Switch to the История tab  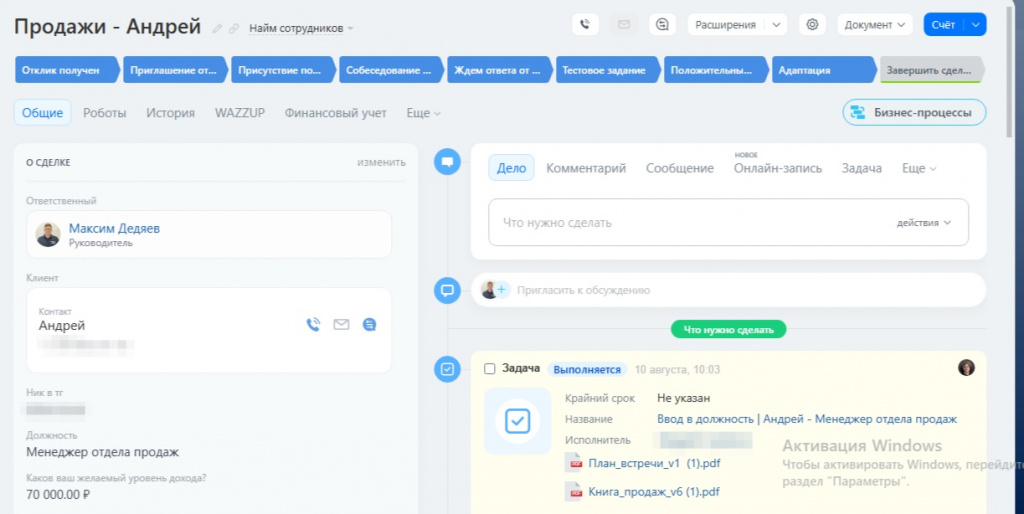point(170,113)
